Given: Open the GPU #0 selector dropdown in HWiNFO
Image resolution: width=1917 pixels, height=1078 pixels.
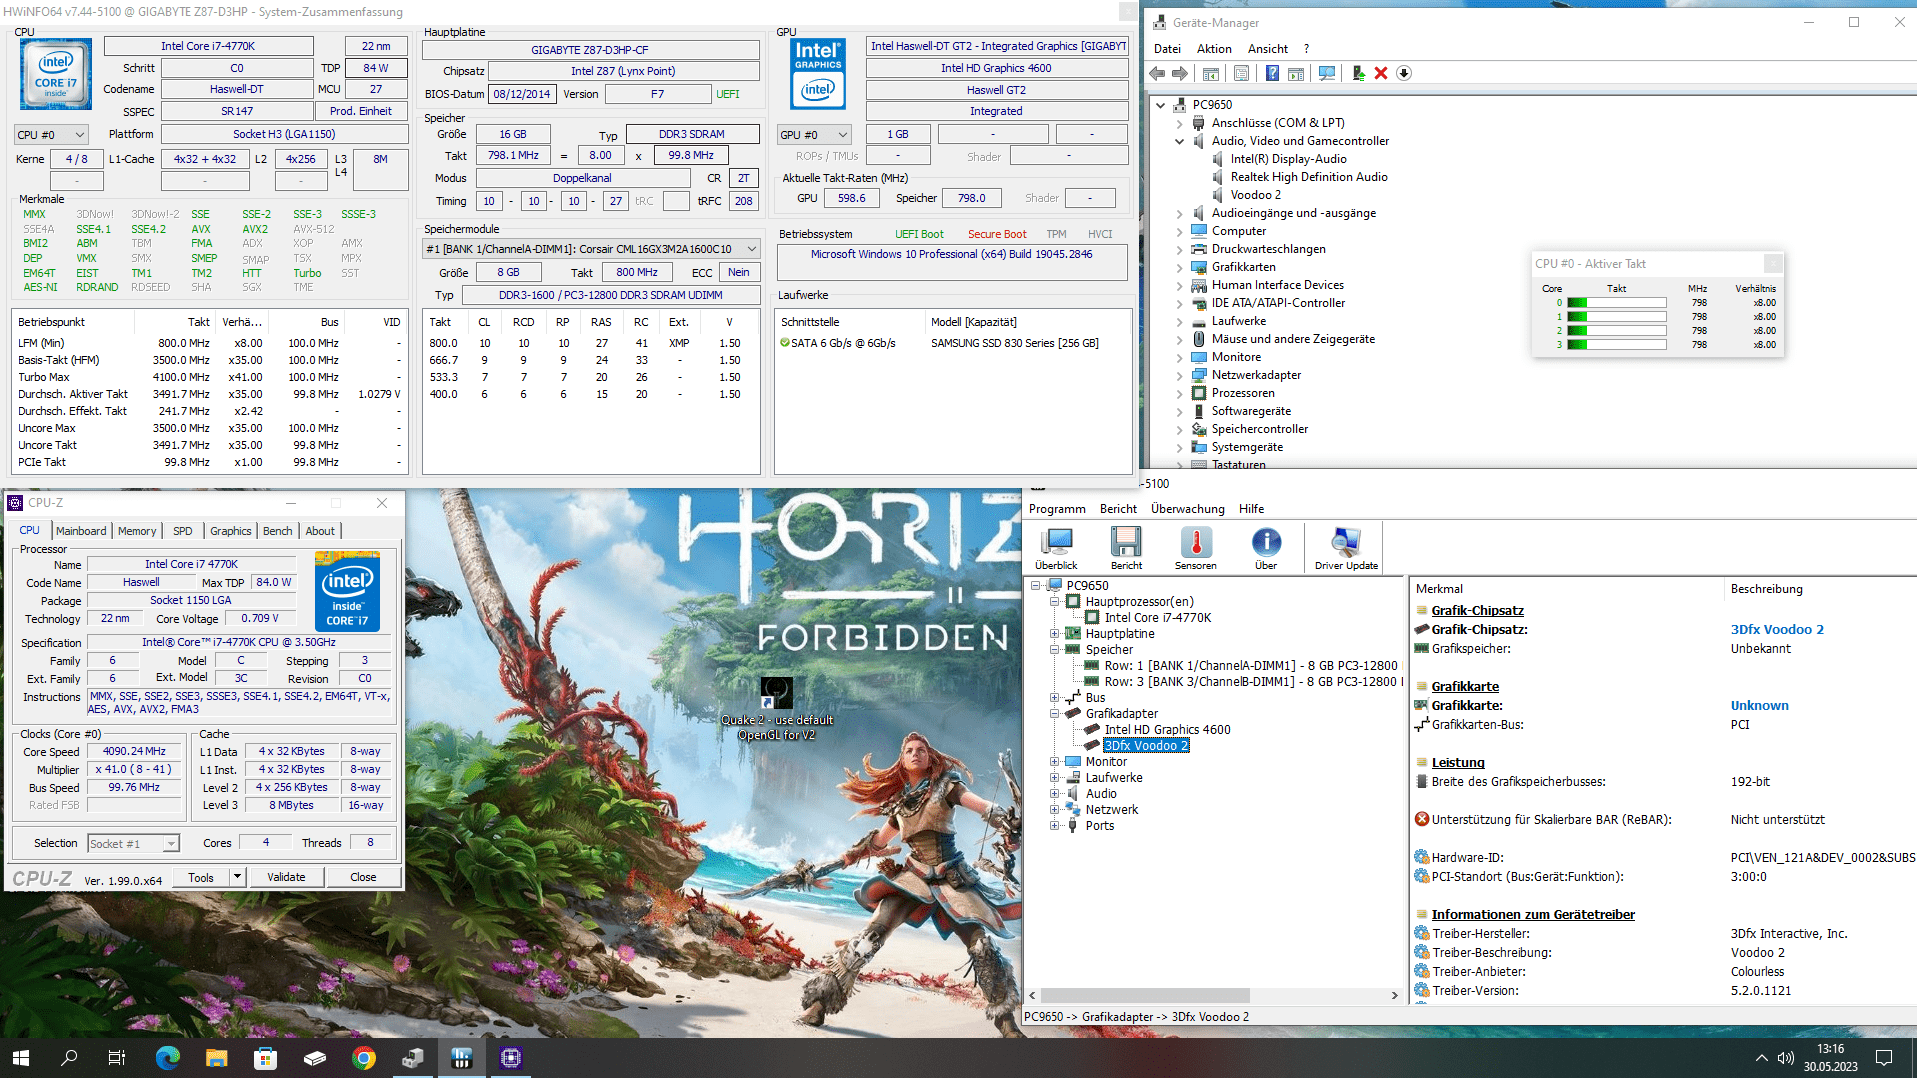Looking at the screenshot, I should (814, 134).
